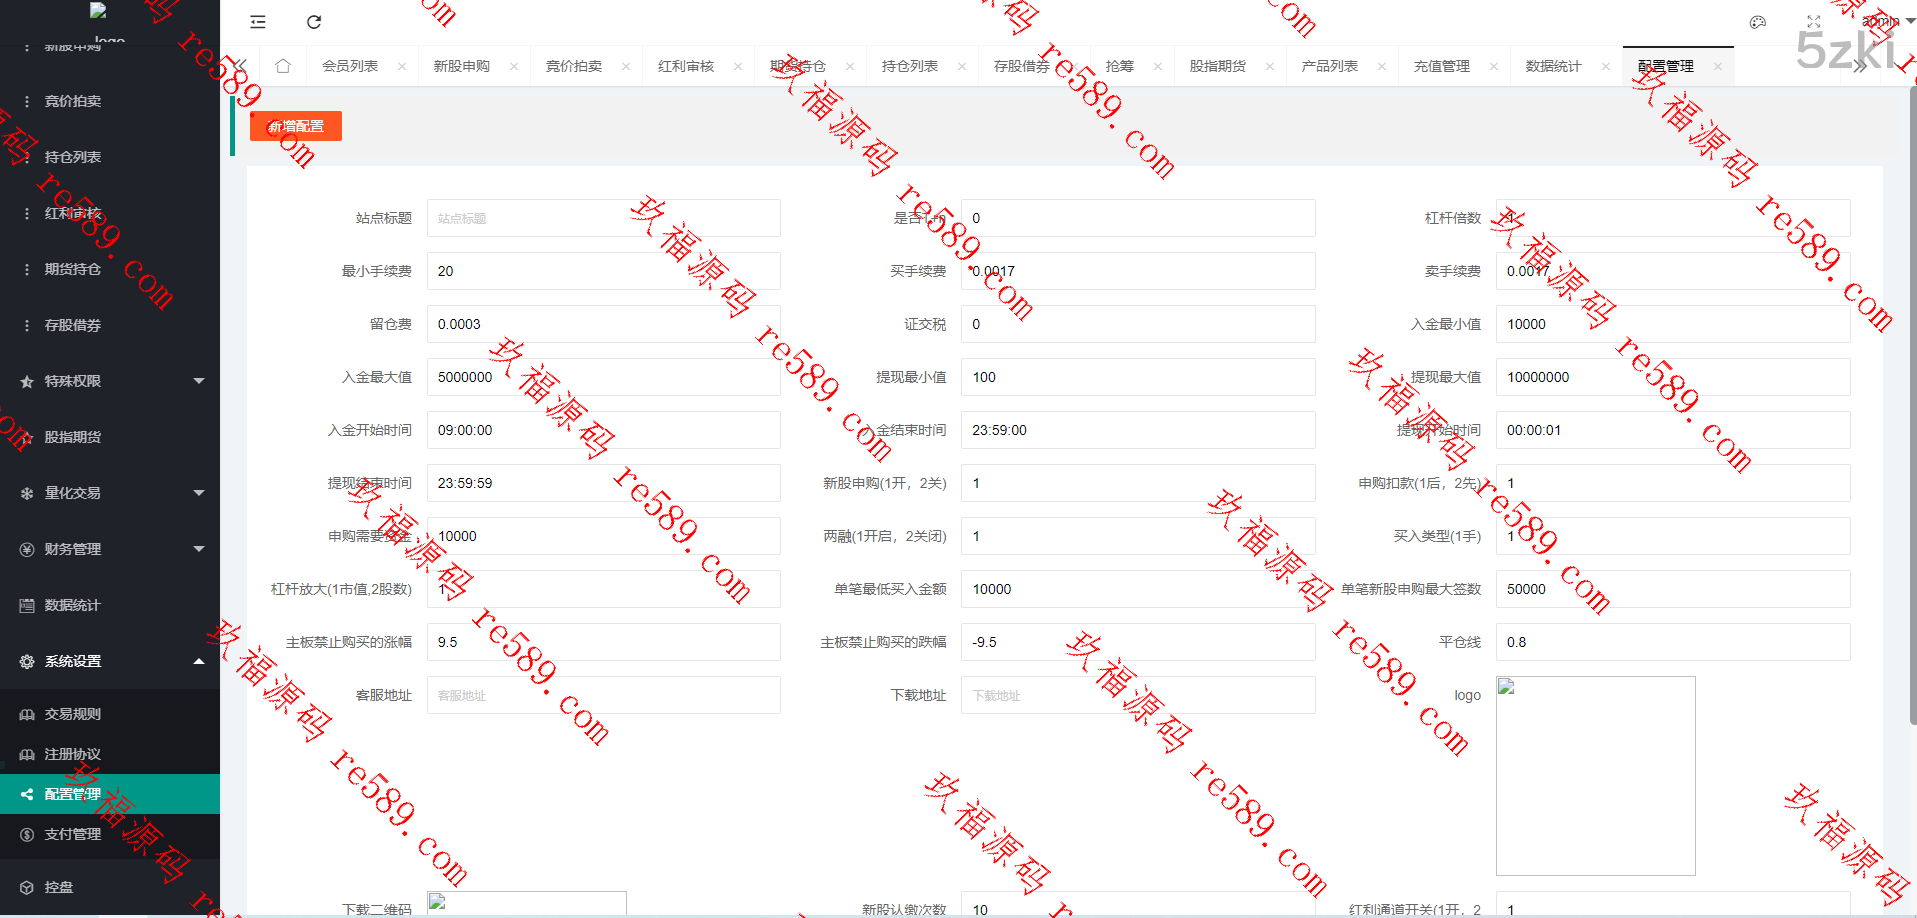Focus the 下载地址 input field

[x=1138, y=695]
